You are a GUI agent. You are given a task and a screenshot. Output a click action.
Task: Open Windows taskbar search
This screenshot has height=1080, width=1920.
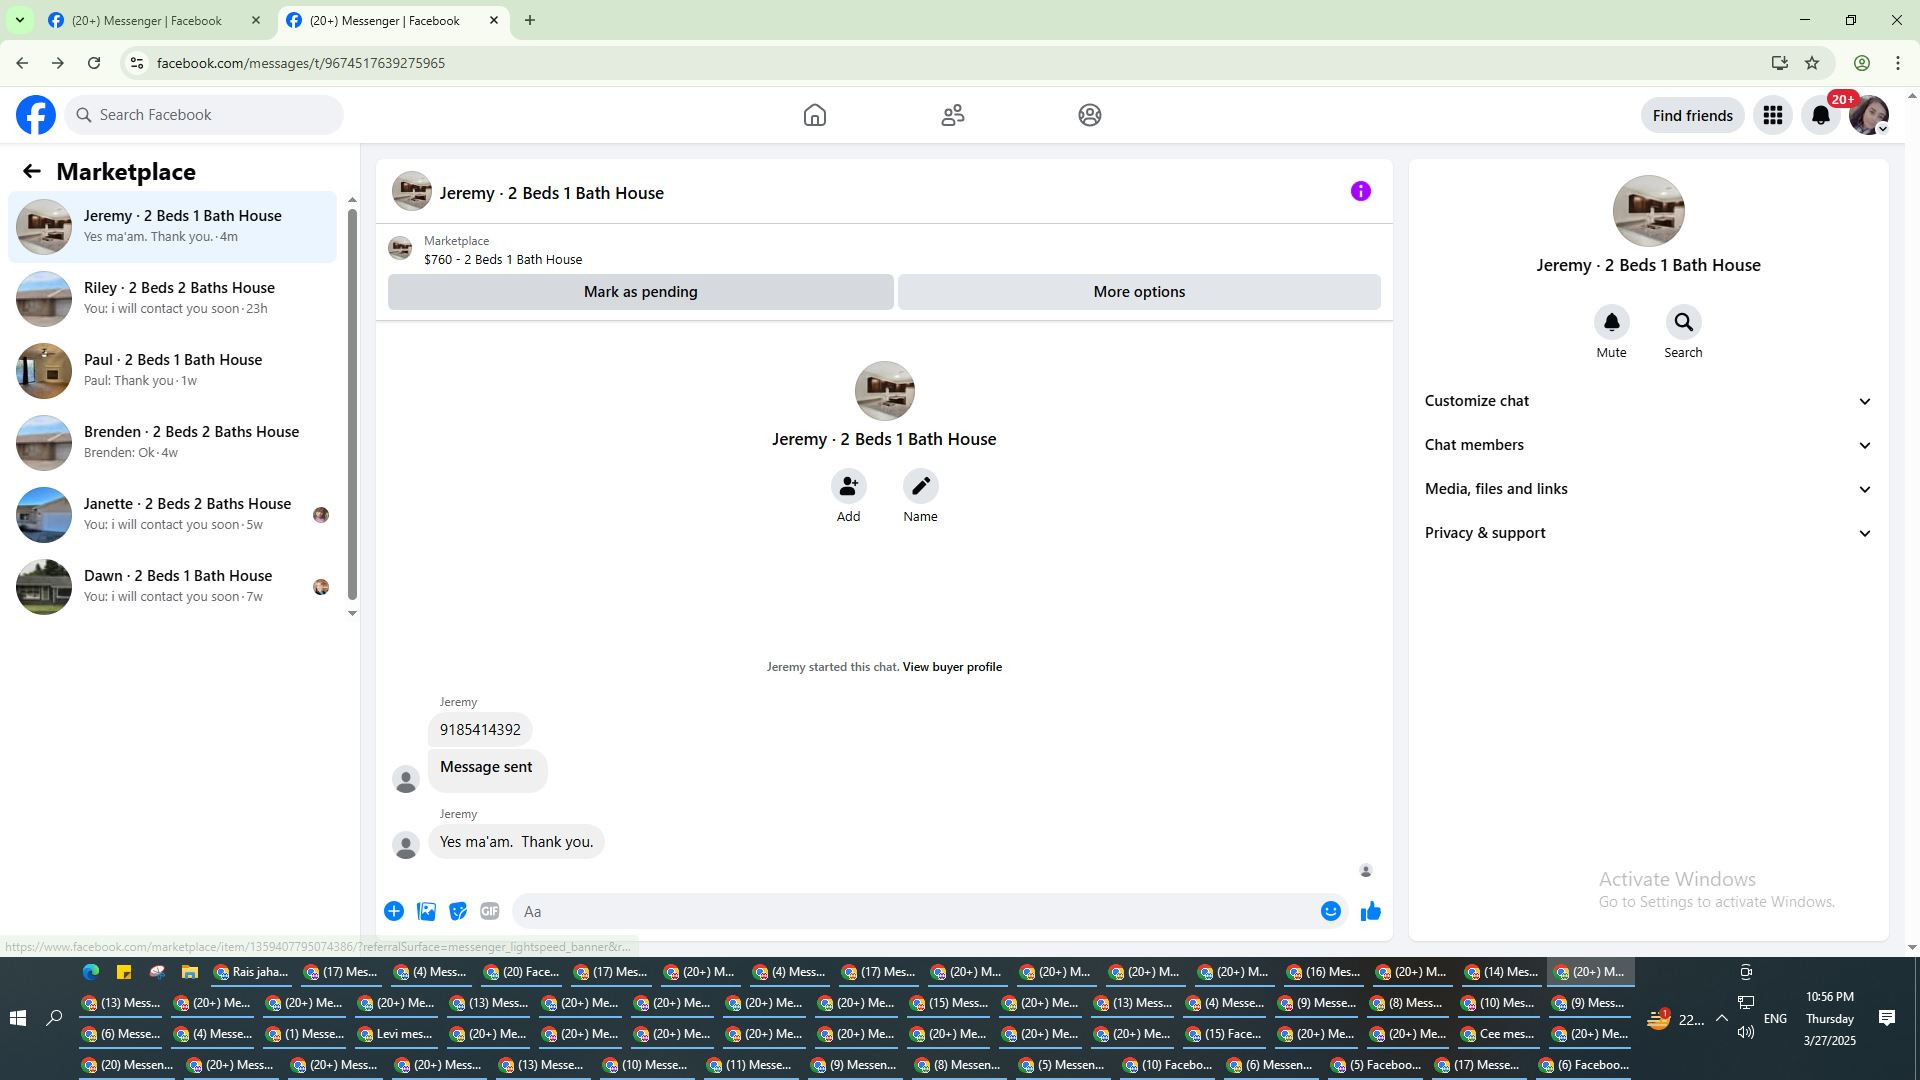(55, 1018)
